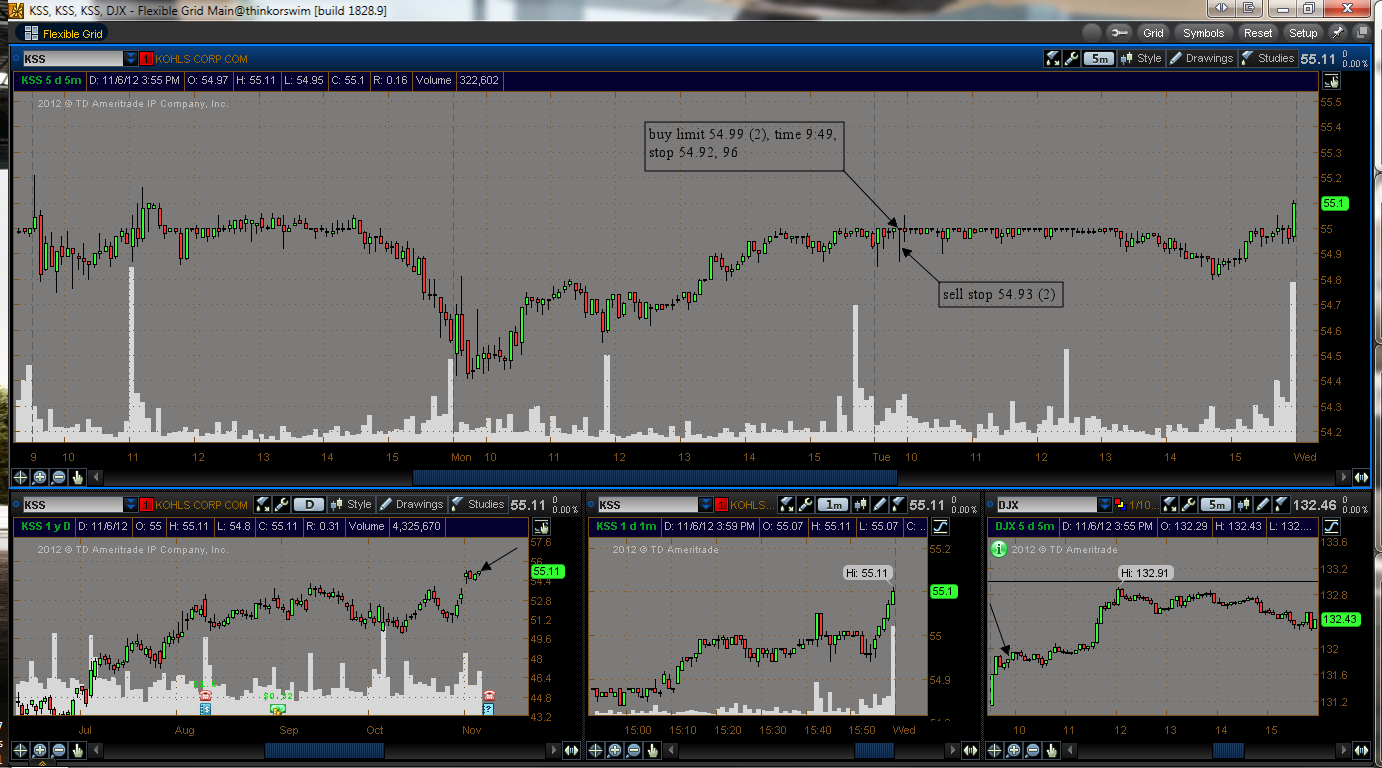Screen dimensions: 1382x768
Task: Open wrench settings in 1m chart toolbar
Action: pyautogui.click(x=806, y=504)
